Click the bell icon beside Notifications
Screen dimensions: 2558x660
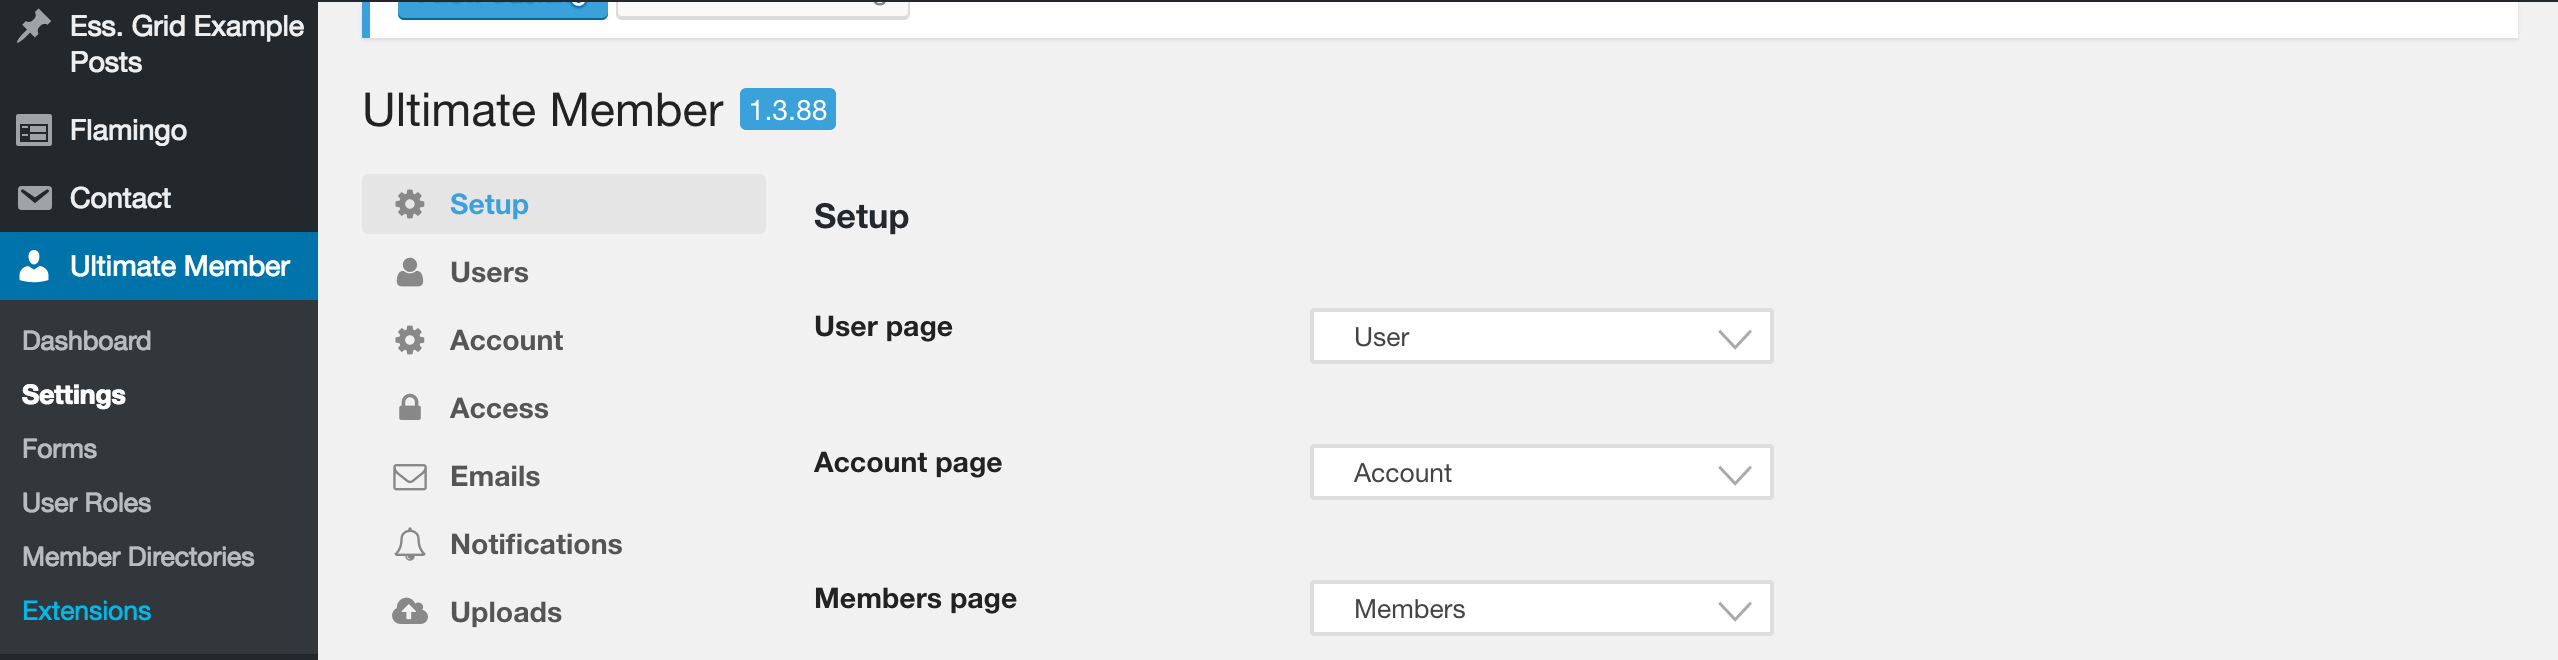click(409, 544)
